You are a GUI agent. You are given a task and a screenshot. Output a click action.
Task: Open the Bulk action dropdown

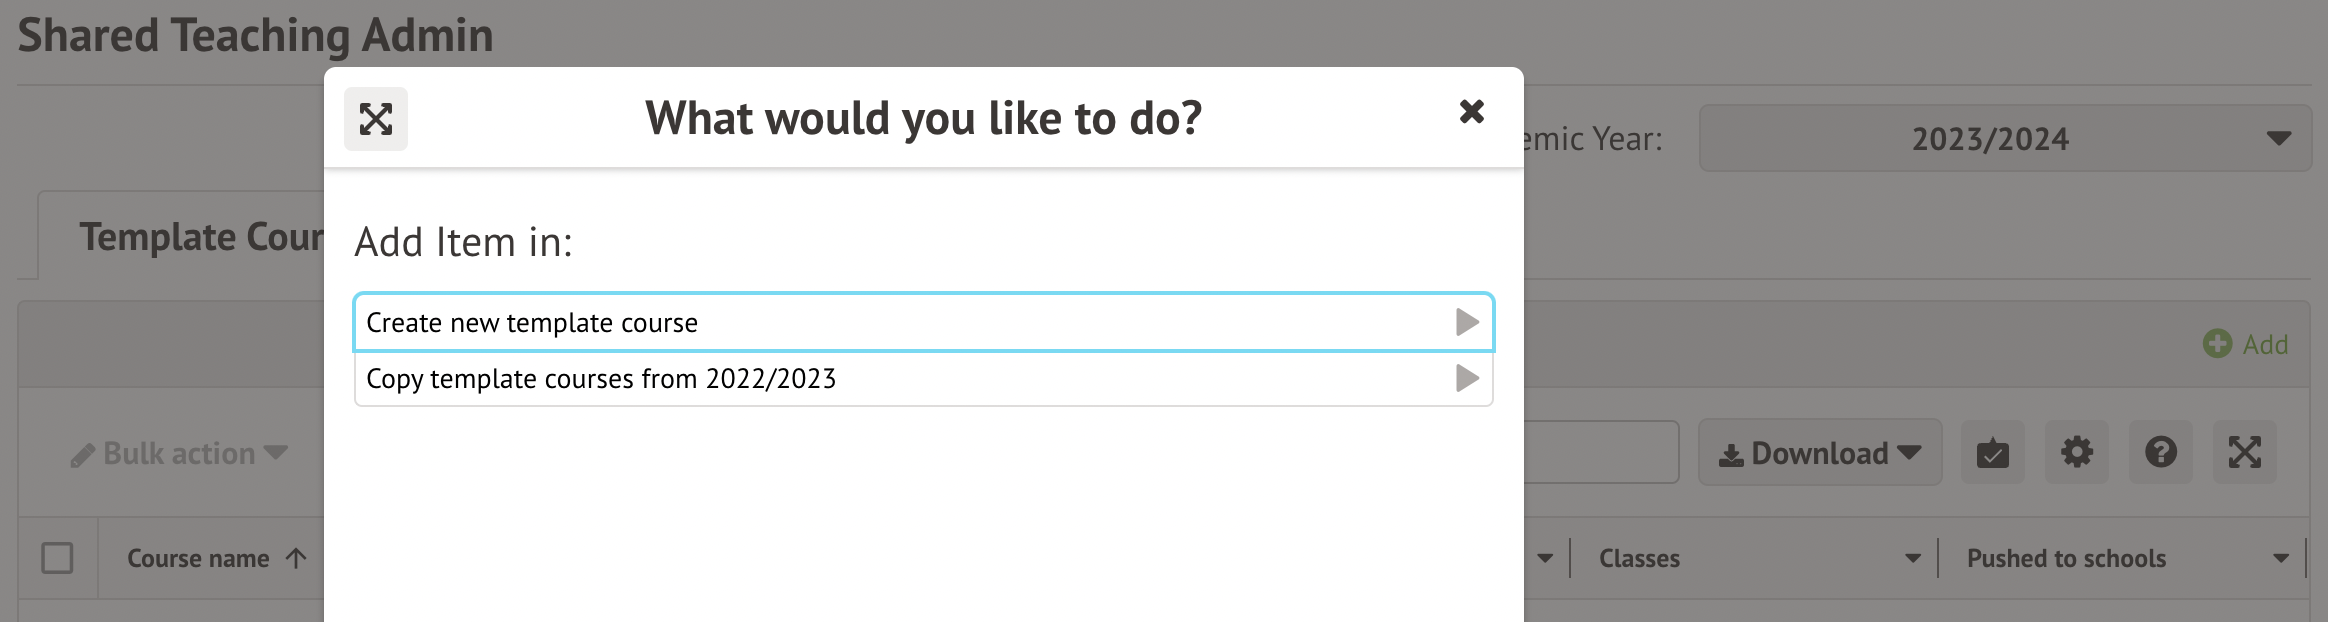click(x=180, y=454)
